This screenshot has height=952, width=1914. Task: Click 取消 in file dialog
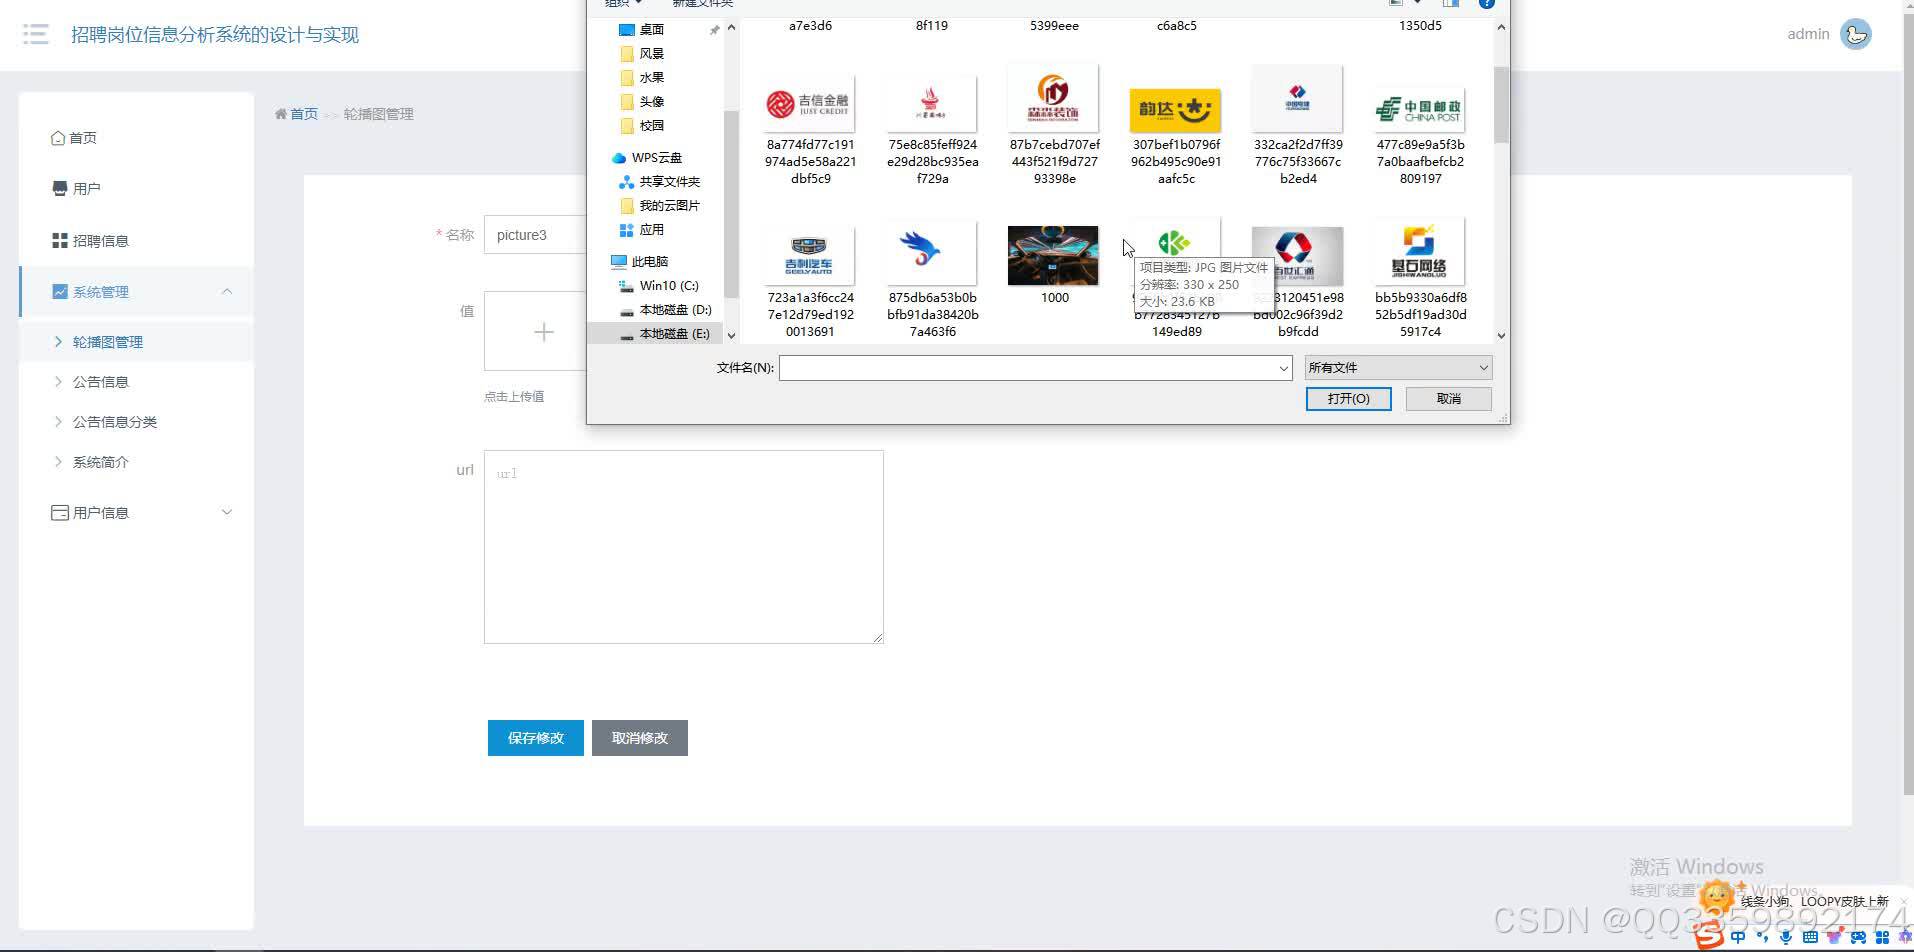point(1449,399)
